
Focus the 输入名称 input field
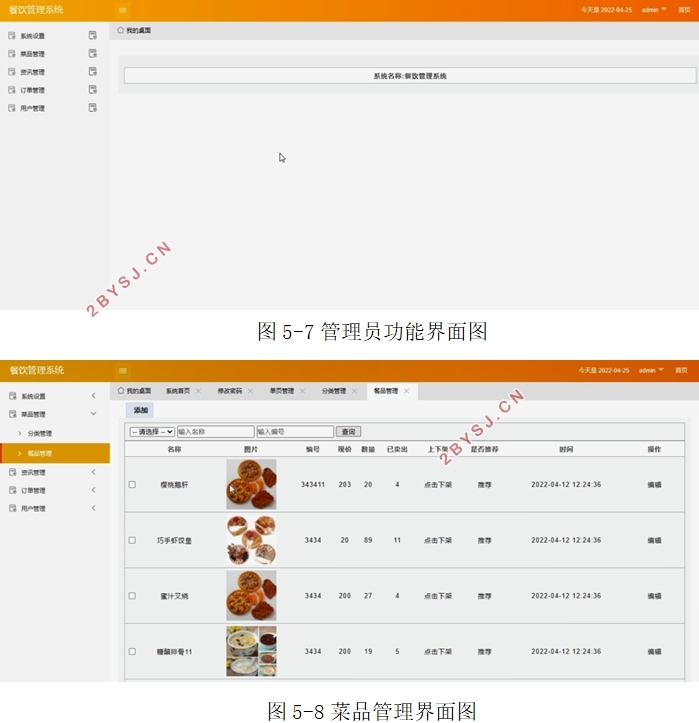coord(216,432)
